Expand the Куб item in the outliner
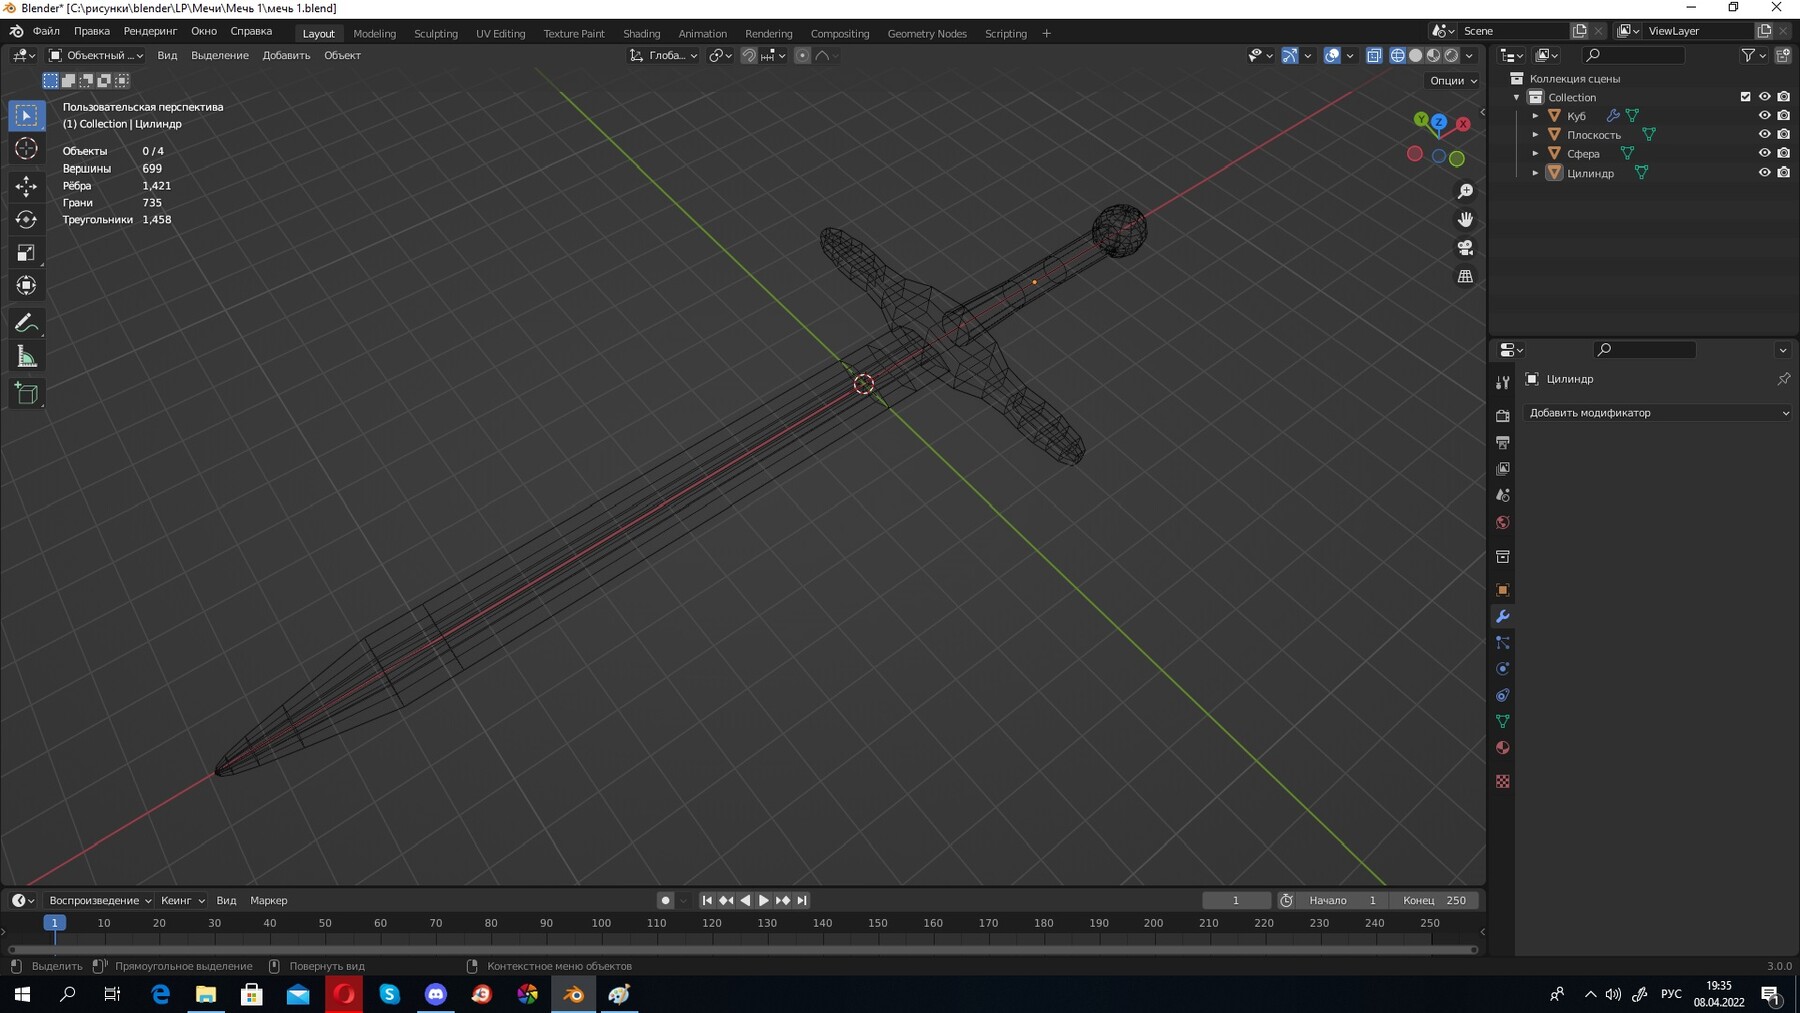The width and height of the screenshot is (1800, 1013). point(1536,115)
